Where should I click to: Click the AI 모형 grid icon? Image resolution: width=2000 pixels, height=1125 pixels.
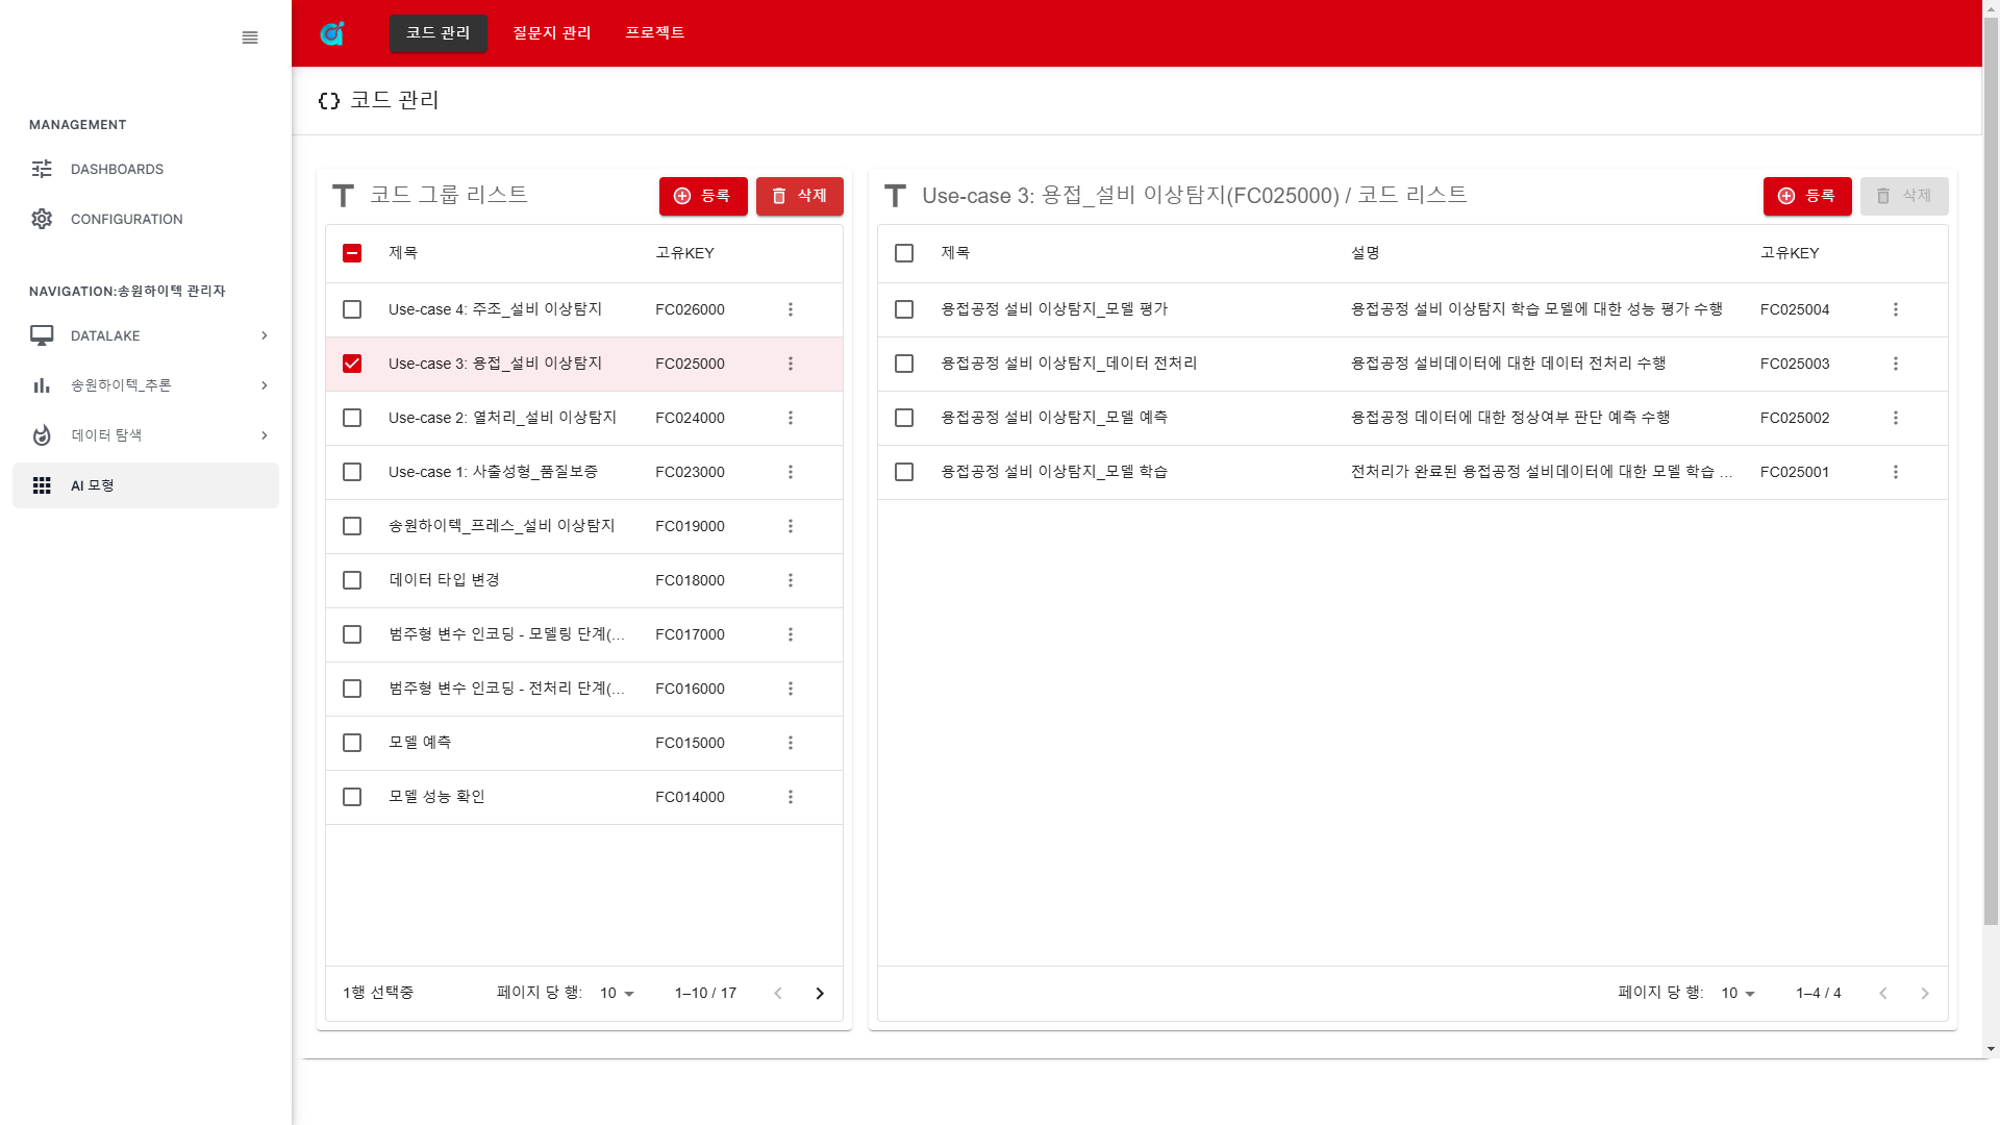pyautogui.click(x=41, y=485)
